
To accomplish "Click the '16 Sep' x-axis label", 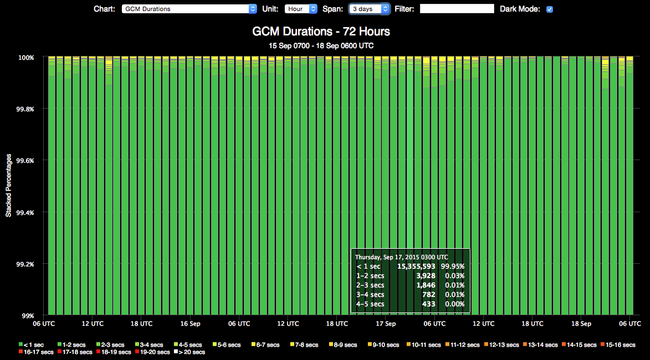I will pyautogui.click(x=190, y=323).
